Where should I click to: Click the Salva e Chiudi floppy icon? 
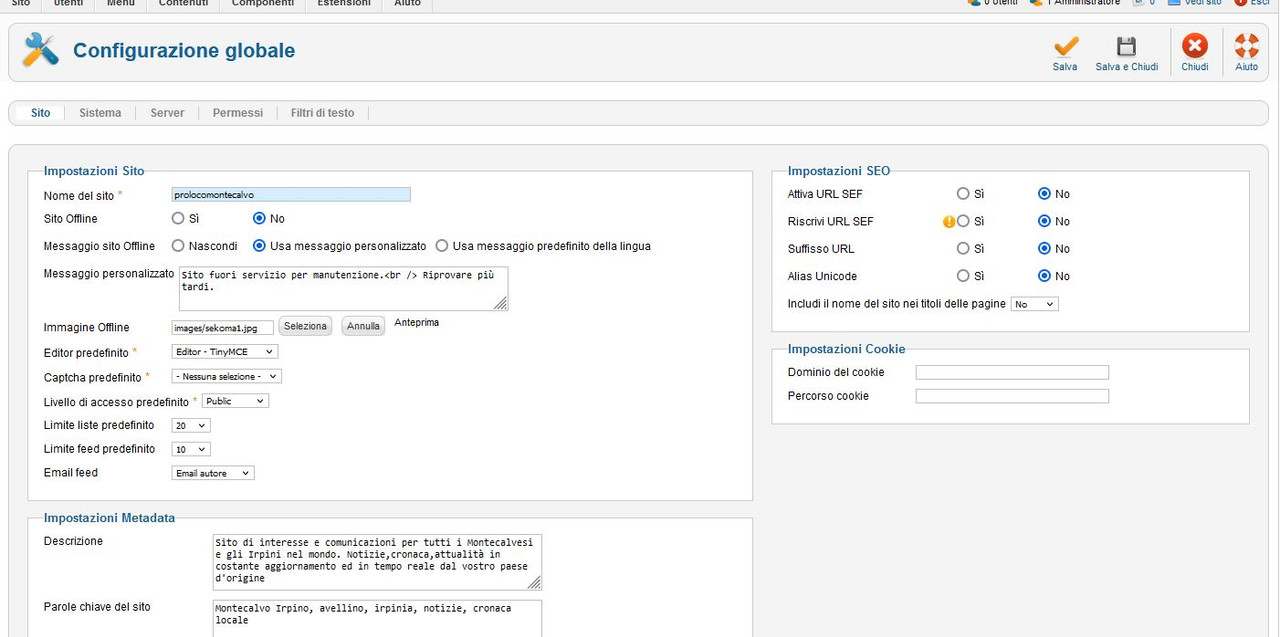[x=1127, y=46]
